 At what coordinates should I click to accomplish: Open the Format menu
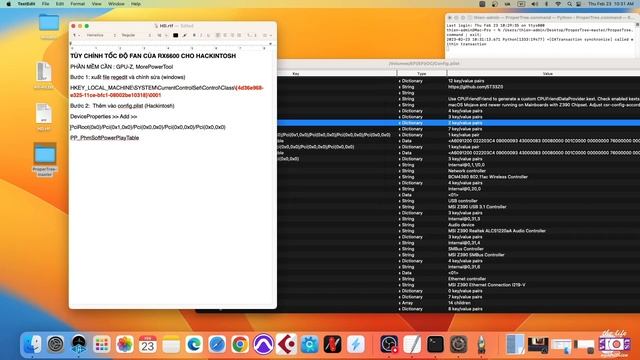click(x=78, y=4)
